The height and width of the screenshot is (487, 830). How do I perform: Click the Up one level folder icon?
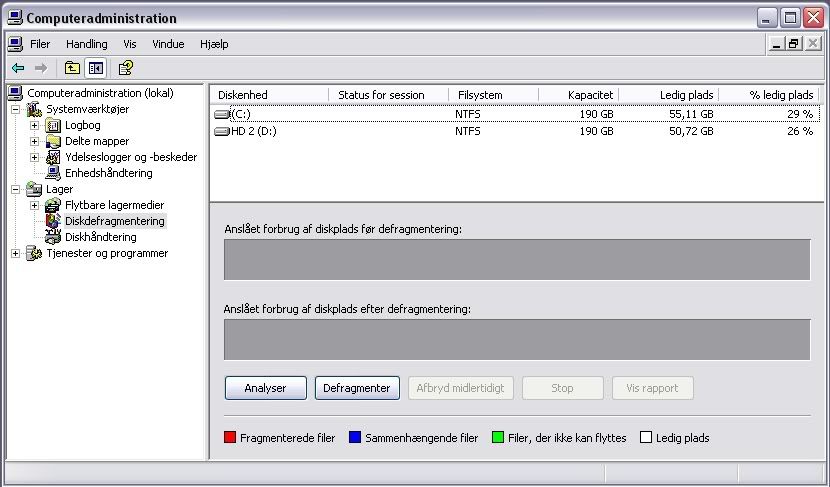(72, 68)
